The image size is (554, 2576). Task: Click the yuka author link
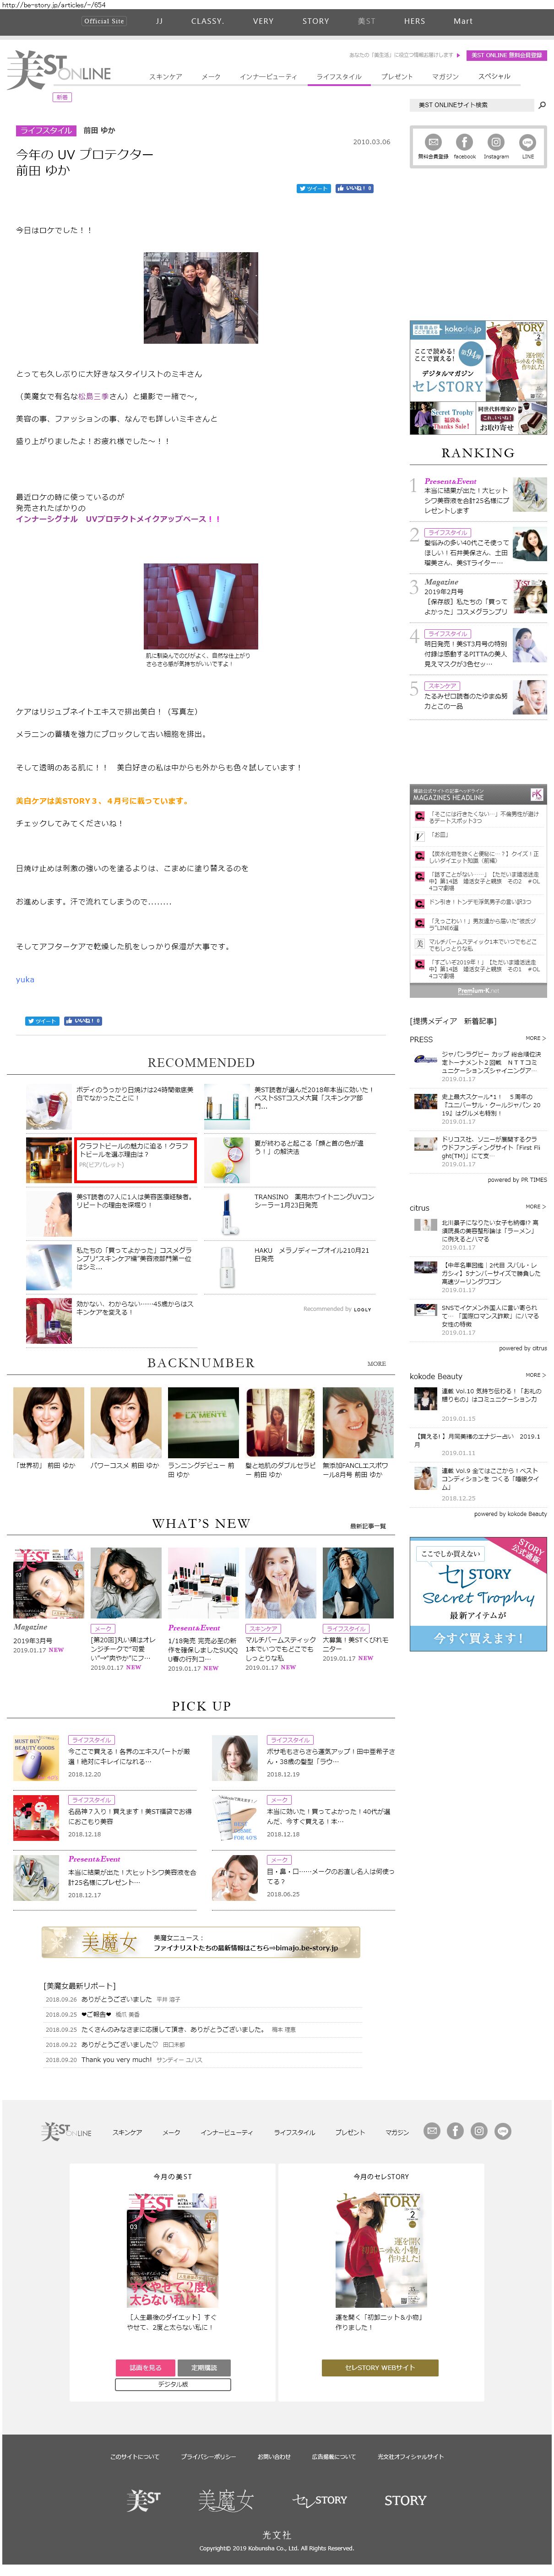pyautogui.click(x=25, y=980)
